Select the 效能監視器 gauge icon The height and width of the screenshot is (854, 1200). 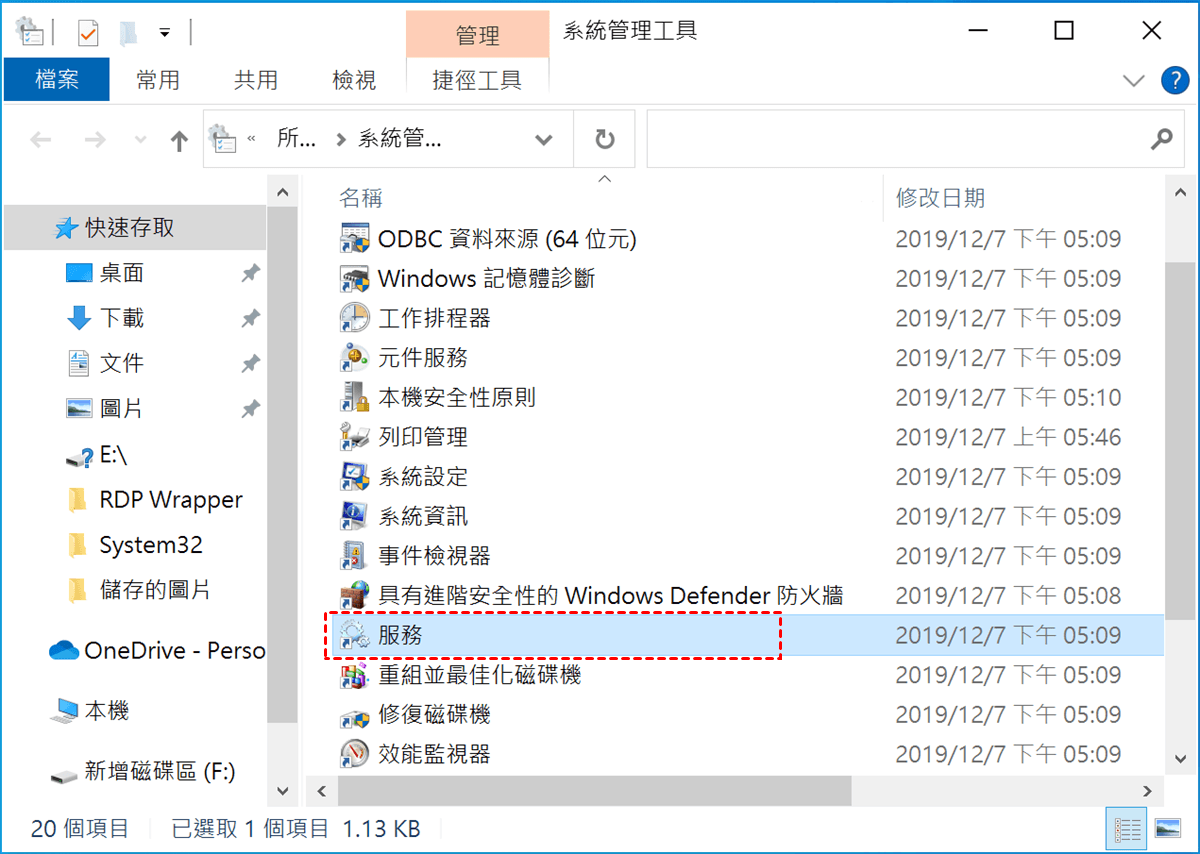355,754
